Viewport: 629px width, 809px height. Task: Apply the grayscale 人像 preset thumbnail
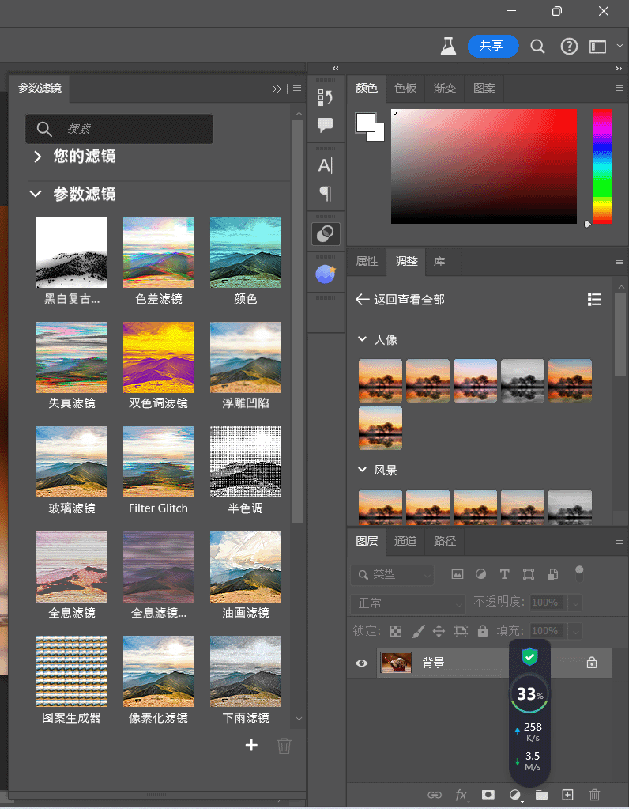[522, 381]
